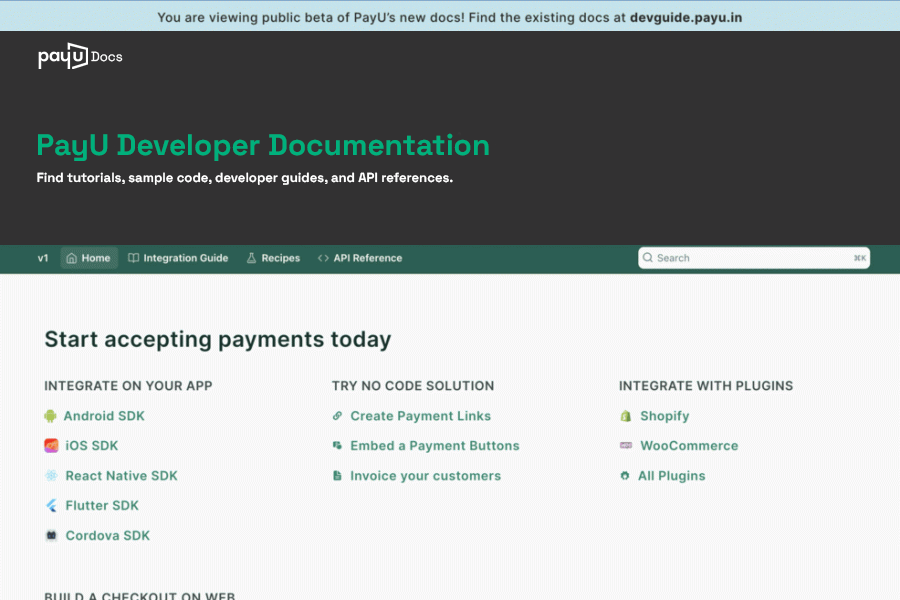This screenshot has height=600, width=900.
Task: Open the devguide.payu.in link in banner
Action: tap(685, 17)
